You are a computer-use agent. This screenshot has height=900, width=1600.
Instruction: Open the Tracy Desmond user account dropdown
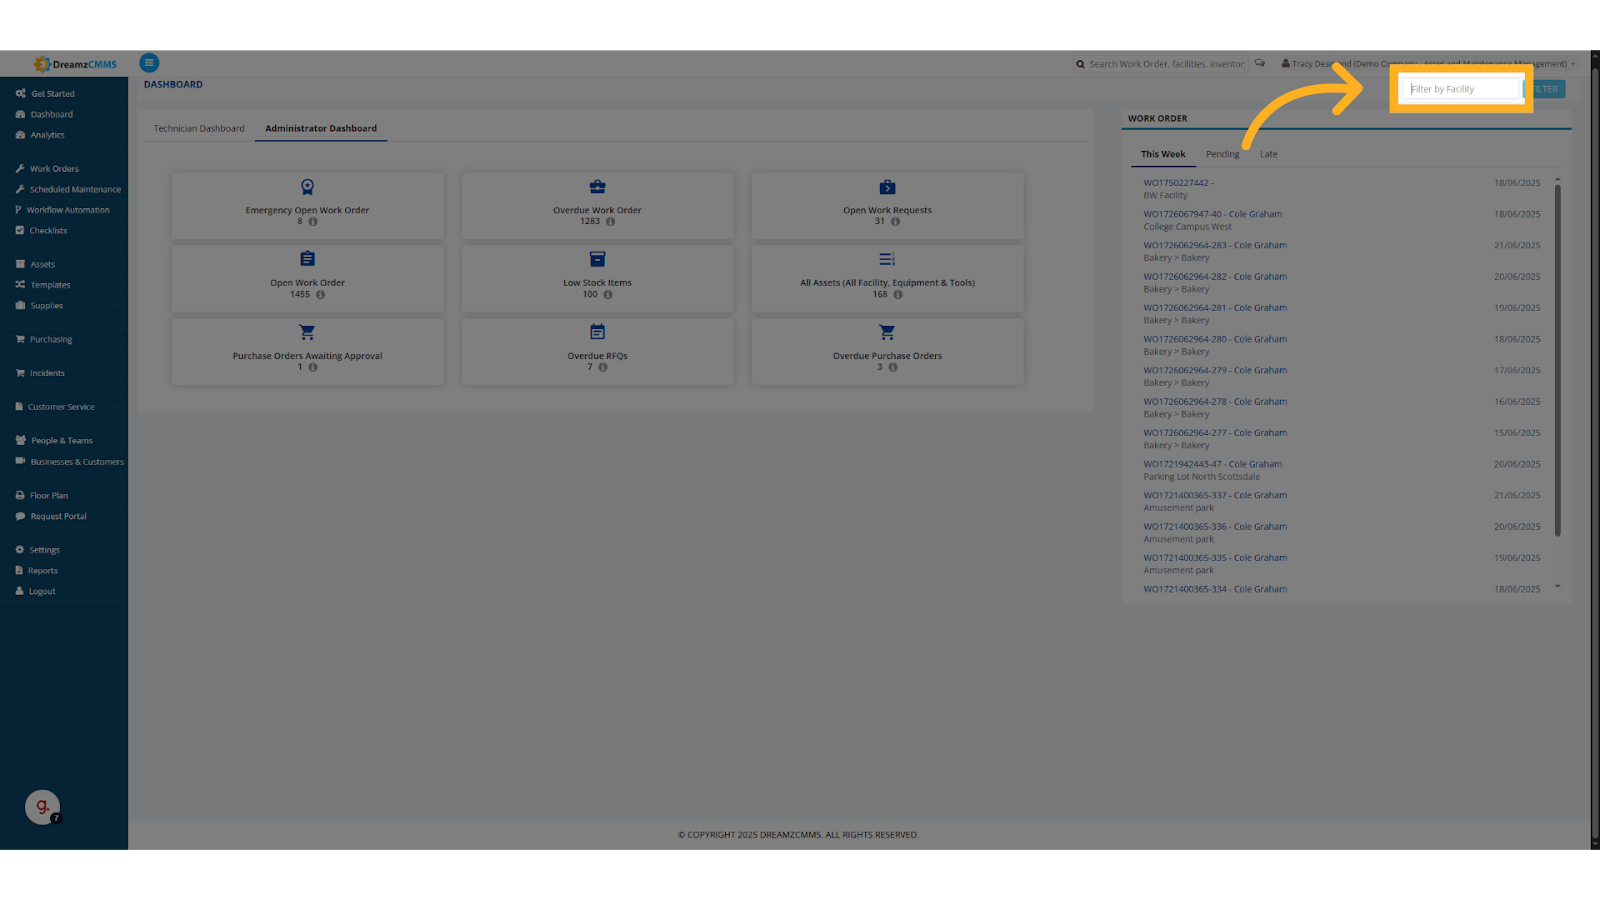coord(1428,64)
